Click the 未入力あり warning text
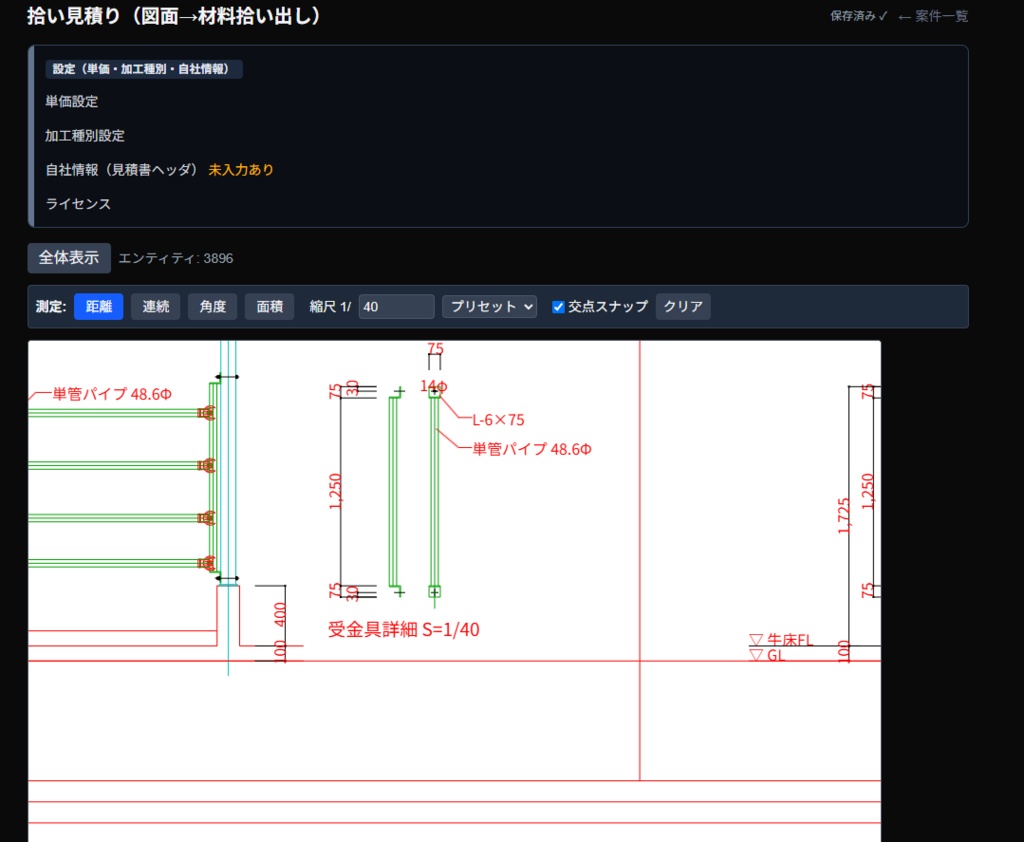Image resolution: width=1024 pixels, height=842 pixels. coord(241,170)
